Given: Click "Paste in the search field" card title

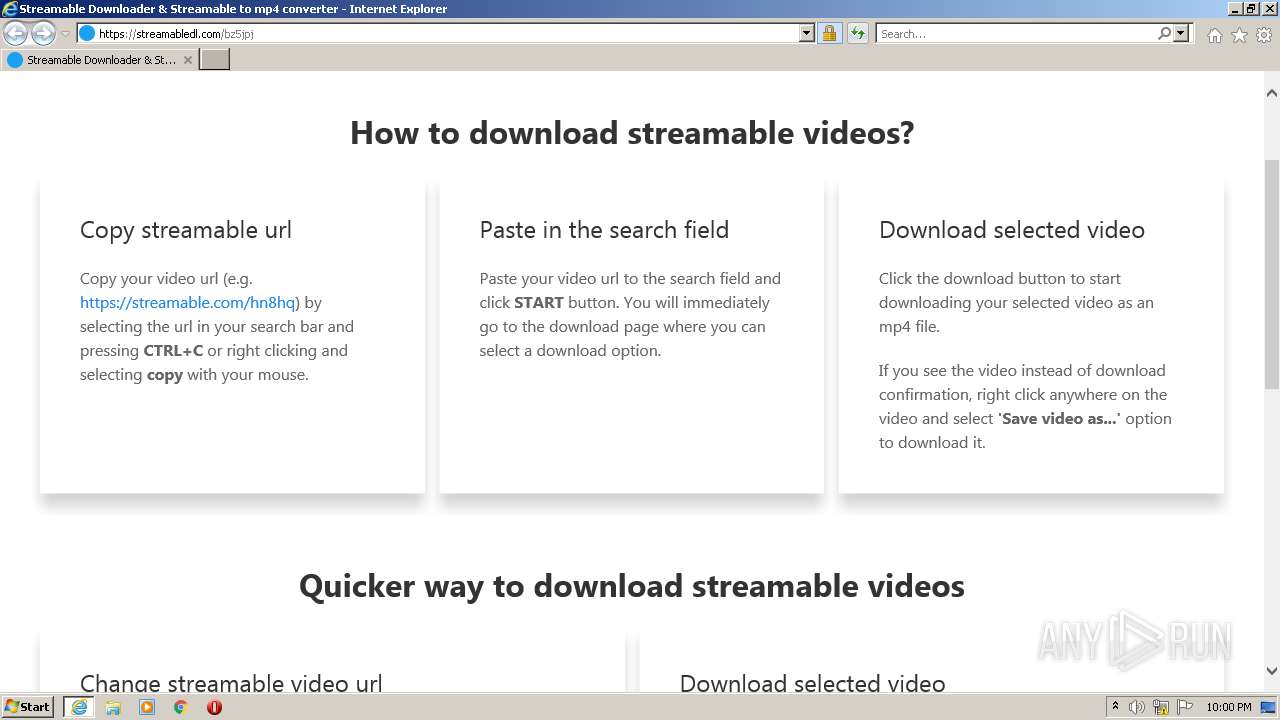Looking at the screenshot, I should tap(604, 230).
